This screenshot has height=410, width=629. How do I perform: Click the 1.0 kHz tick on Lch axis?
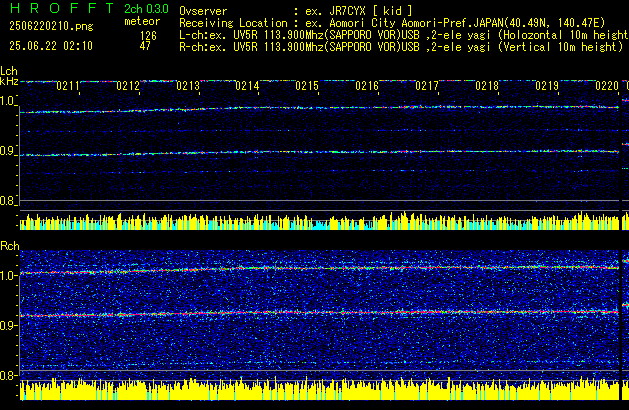tap(7, 101)
